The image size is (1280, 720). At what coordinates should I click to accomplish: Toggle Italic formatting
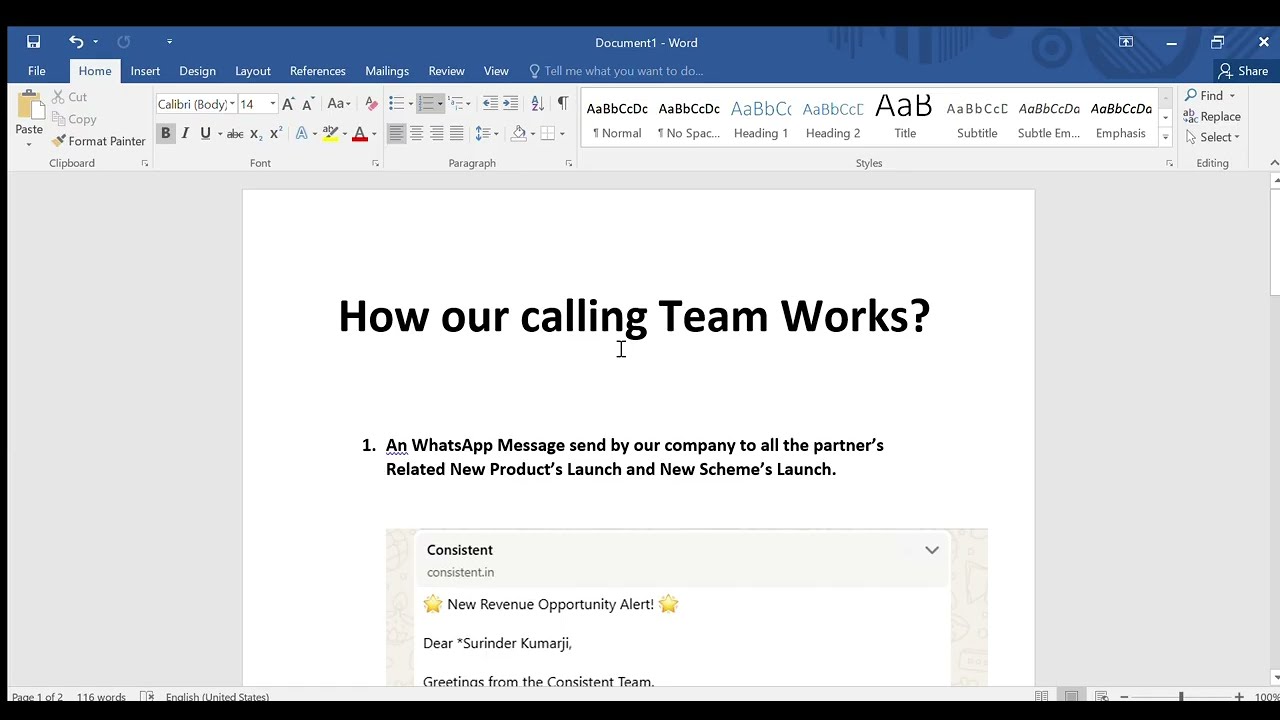185,133
